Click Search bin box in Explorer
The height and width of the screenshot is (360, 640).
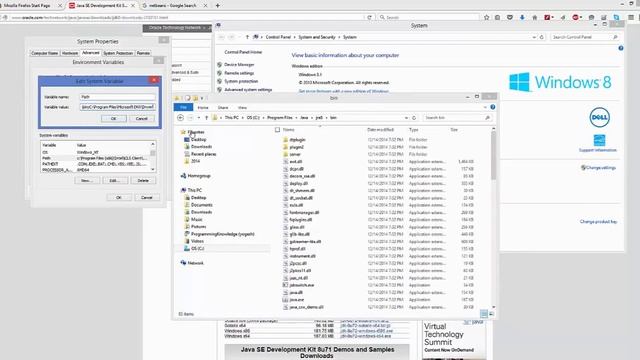click(x=457, y=118)
